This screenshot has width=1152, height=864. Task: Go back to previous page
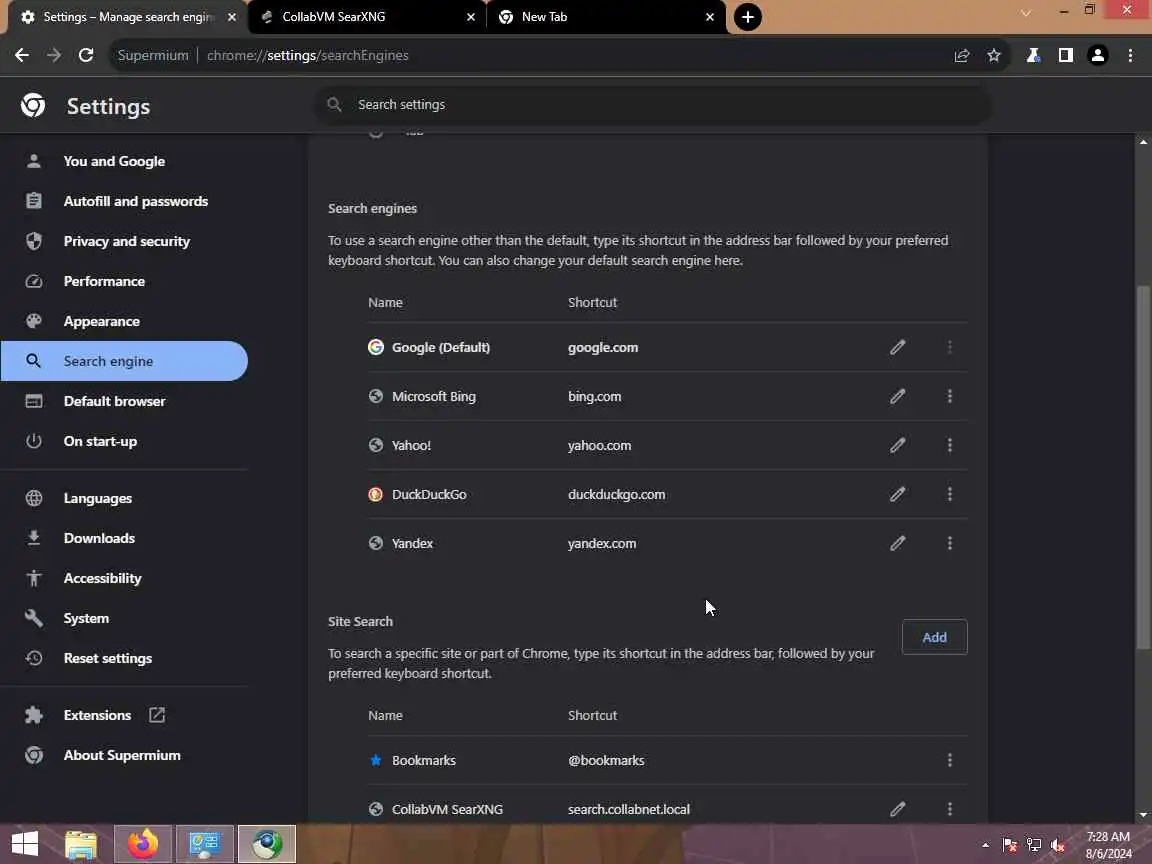[22, 55]
